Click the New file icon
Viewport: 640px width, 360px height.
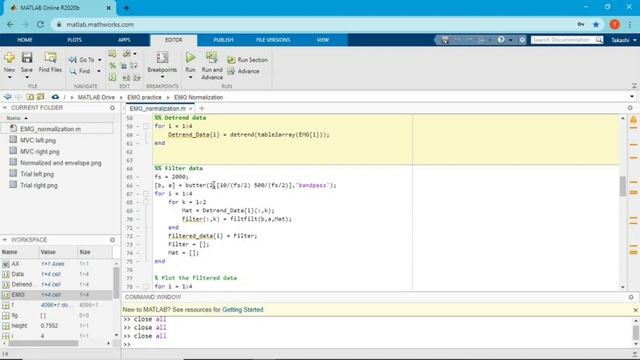pos(9,58)
